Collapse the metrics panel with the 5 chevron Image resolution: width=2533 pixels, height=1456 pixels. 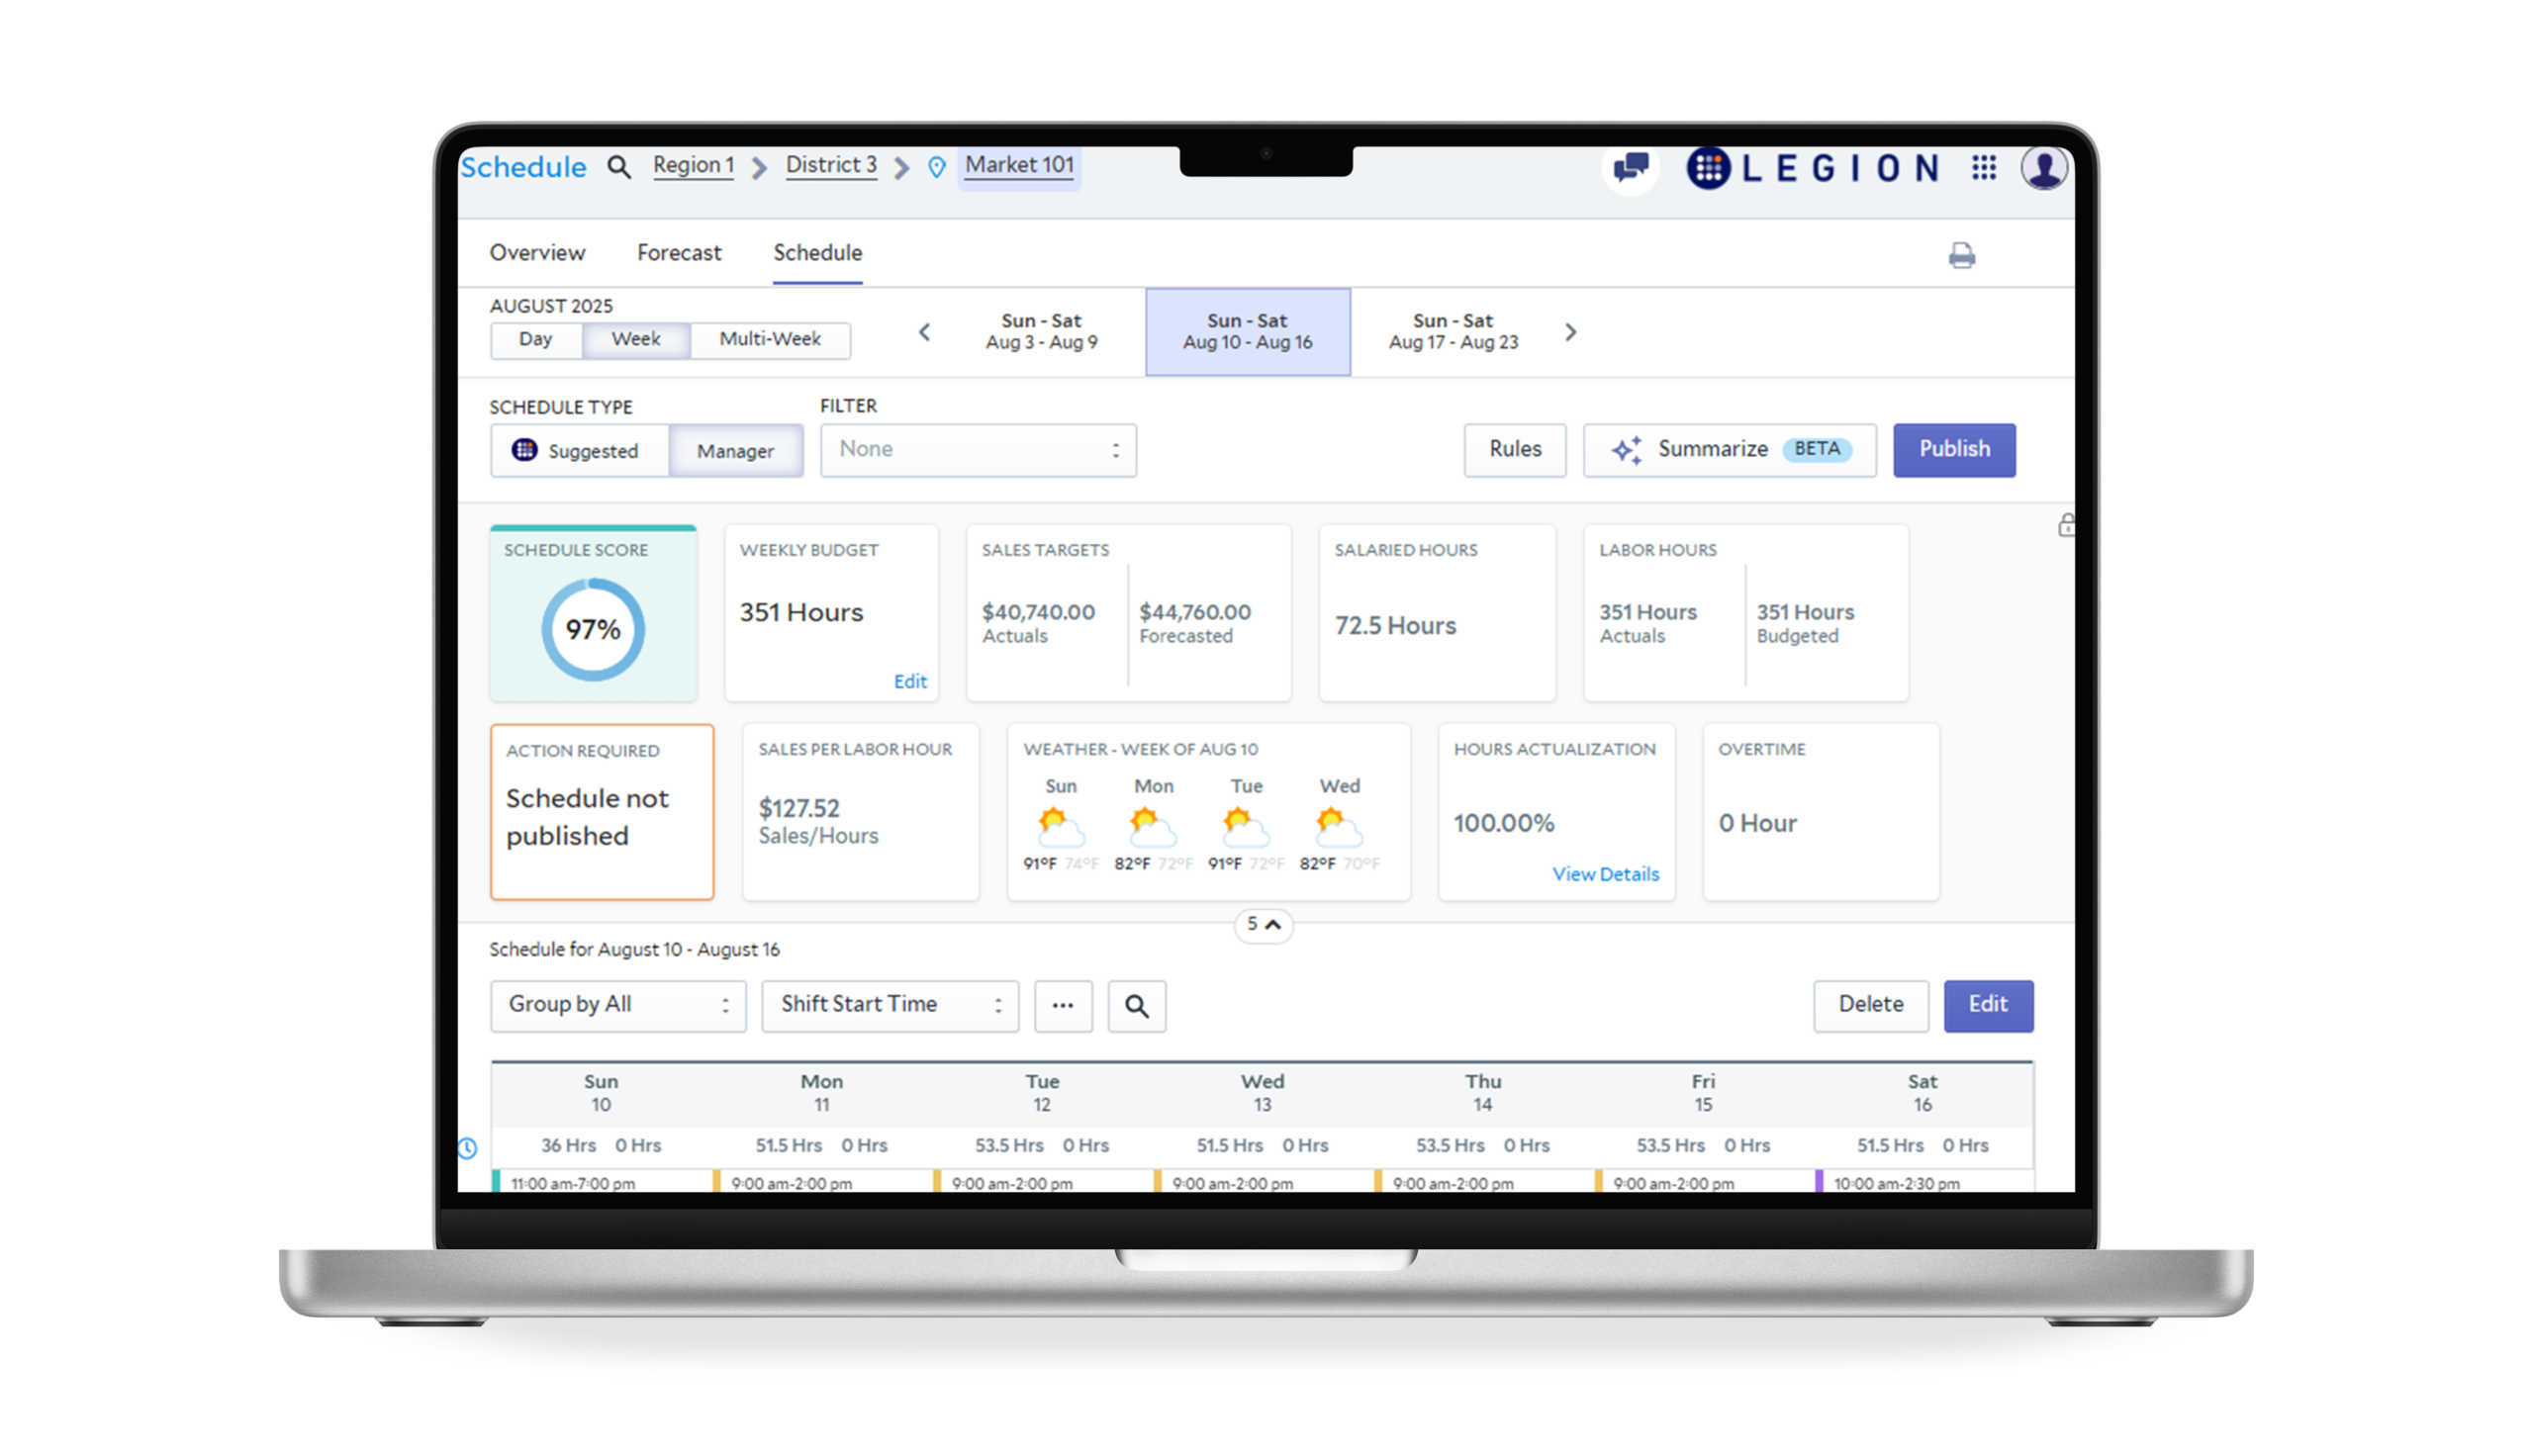pos(1263,925)
